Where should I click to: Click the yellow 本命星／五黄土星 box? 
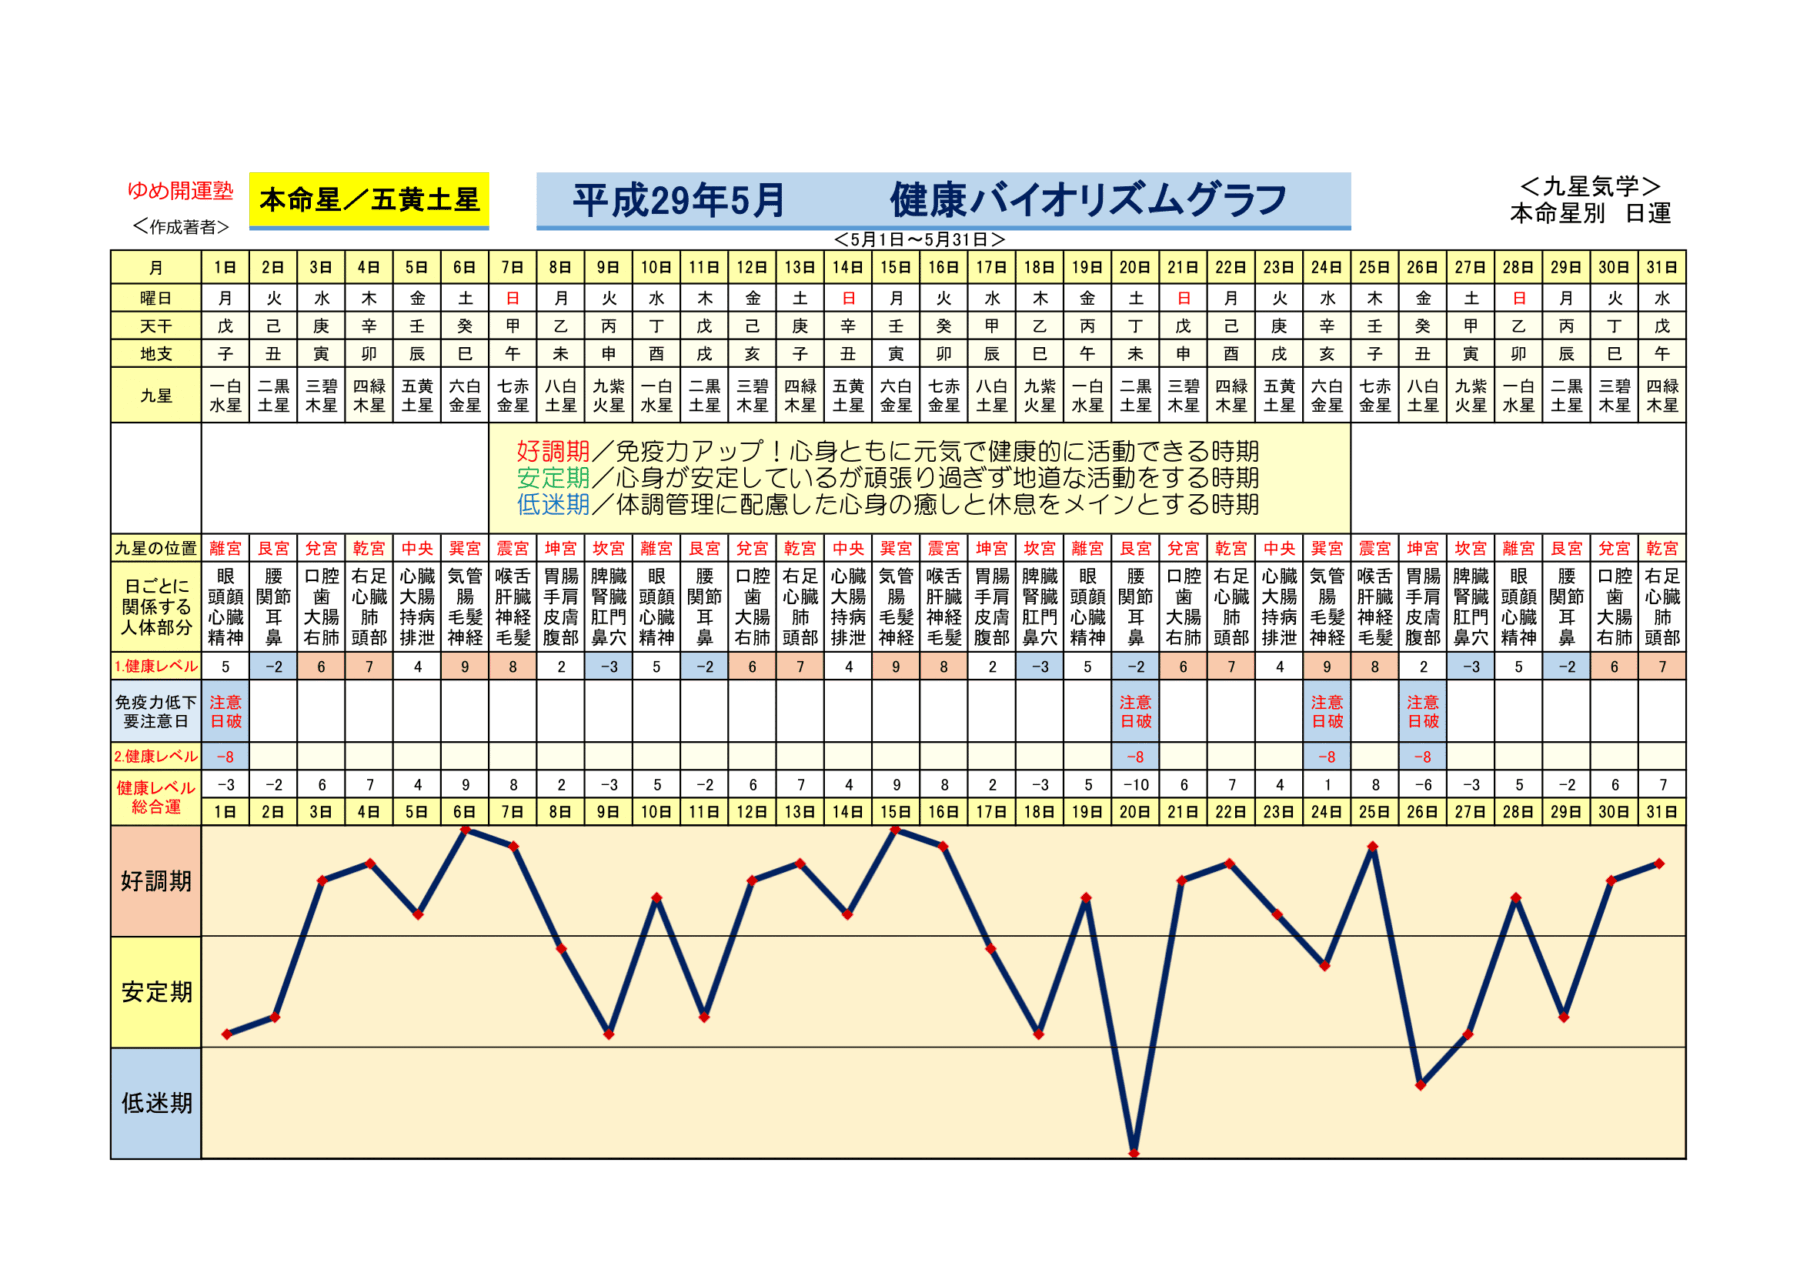pyautogui.click(x=368, y=200)
